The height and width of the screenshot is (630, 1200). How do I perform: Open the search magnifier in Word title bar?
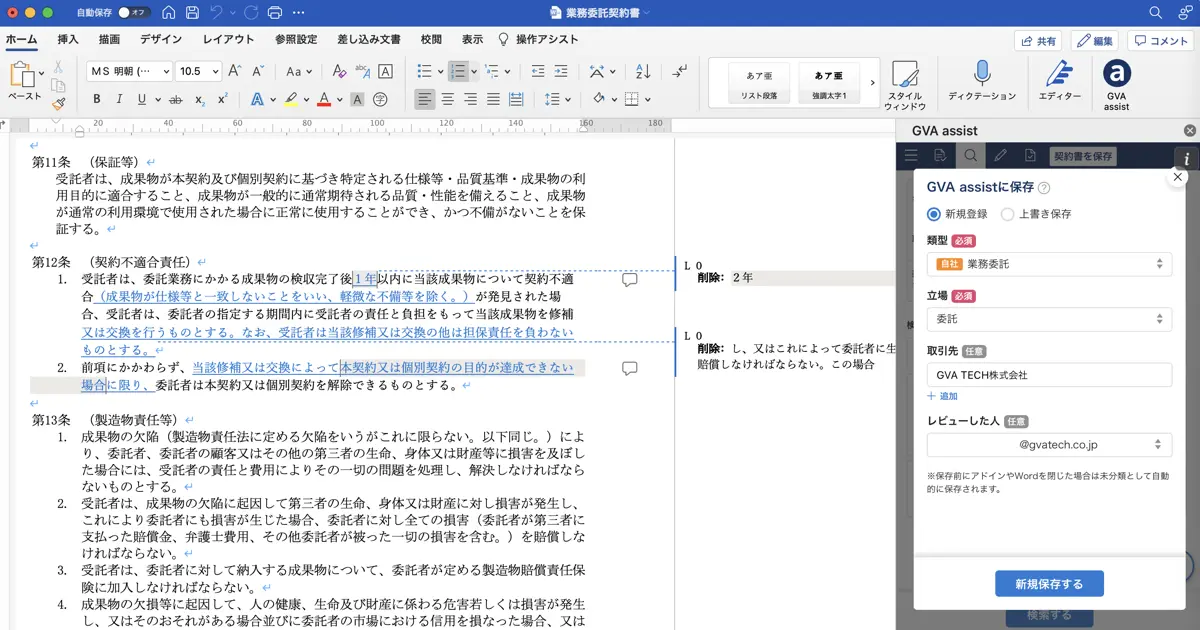pos(1155,13)
